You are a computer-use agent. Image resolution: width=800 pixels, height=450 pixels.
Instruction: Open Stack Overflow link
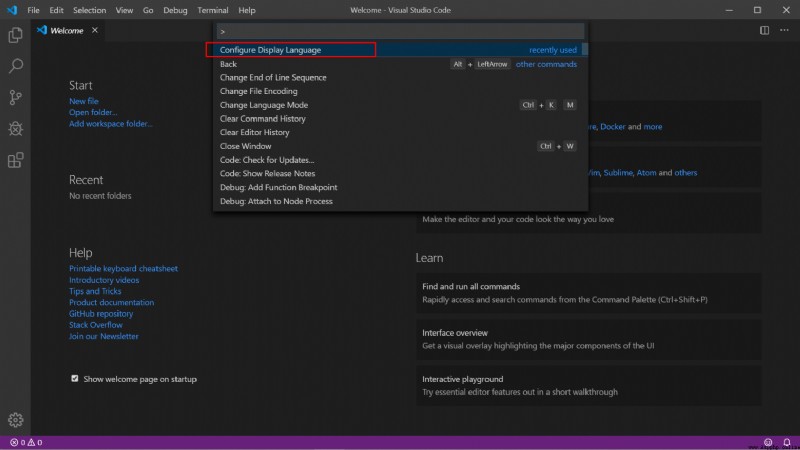click(x=95, y=324)
